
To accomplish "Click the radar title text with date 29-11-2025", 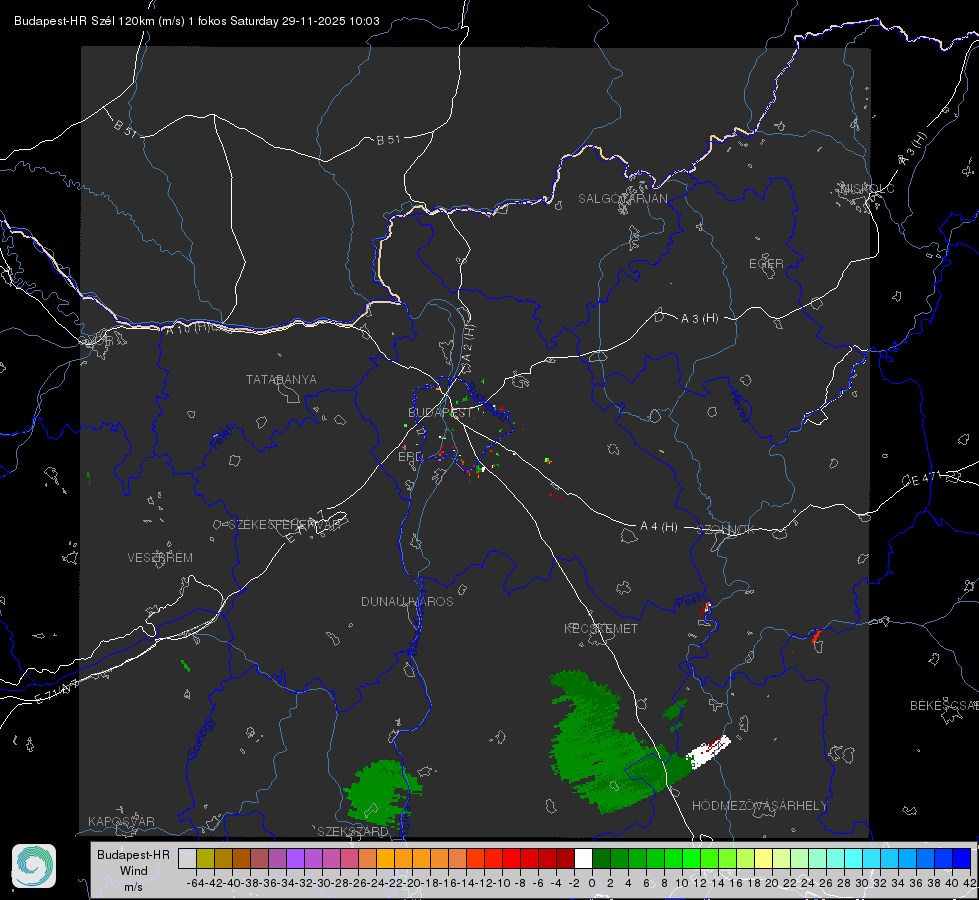I will tap(197, 21).
